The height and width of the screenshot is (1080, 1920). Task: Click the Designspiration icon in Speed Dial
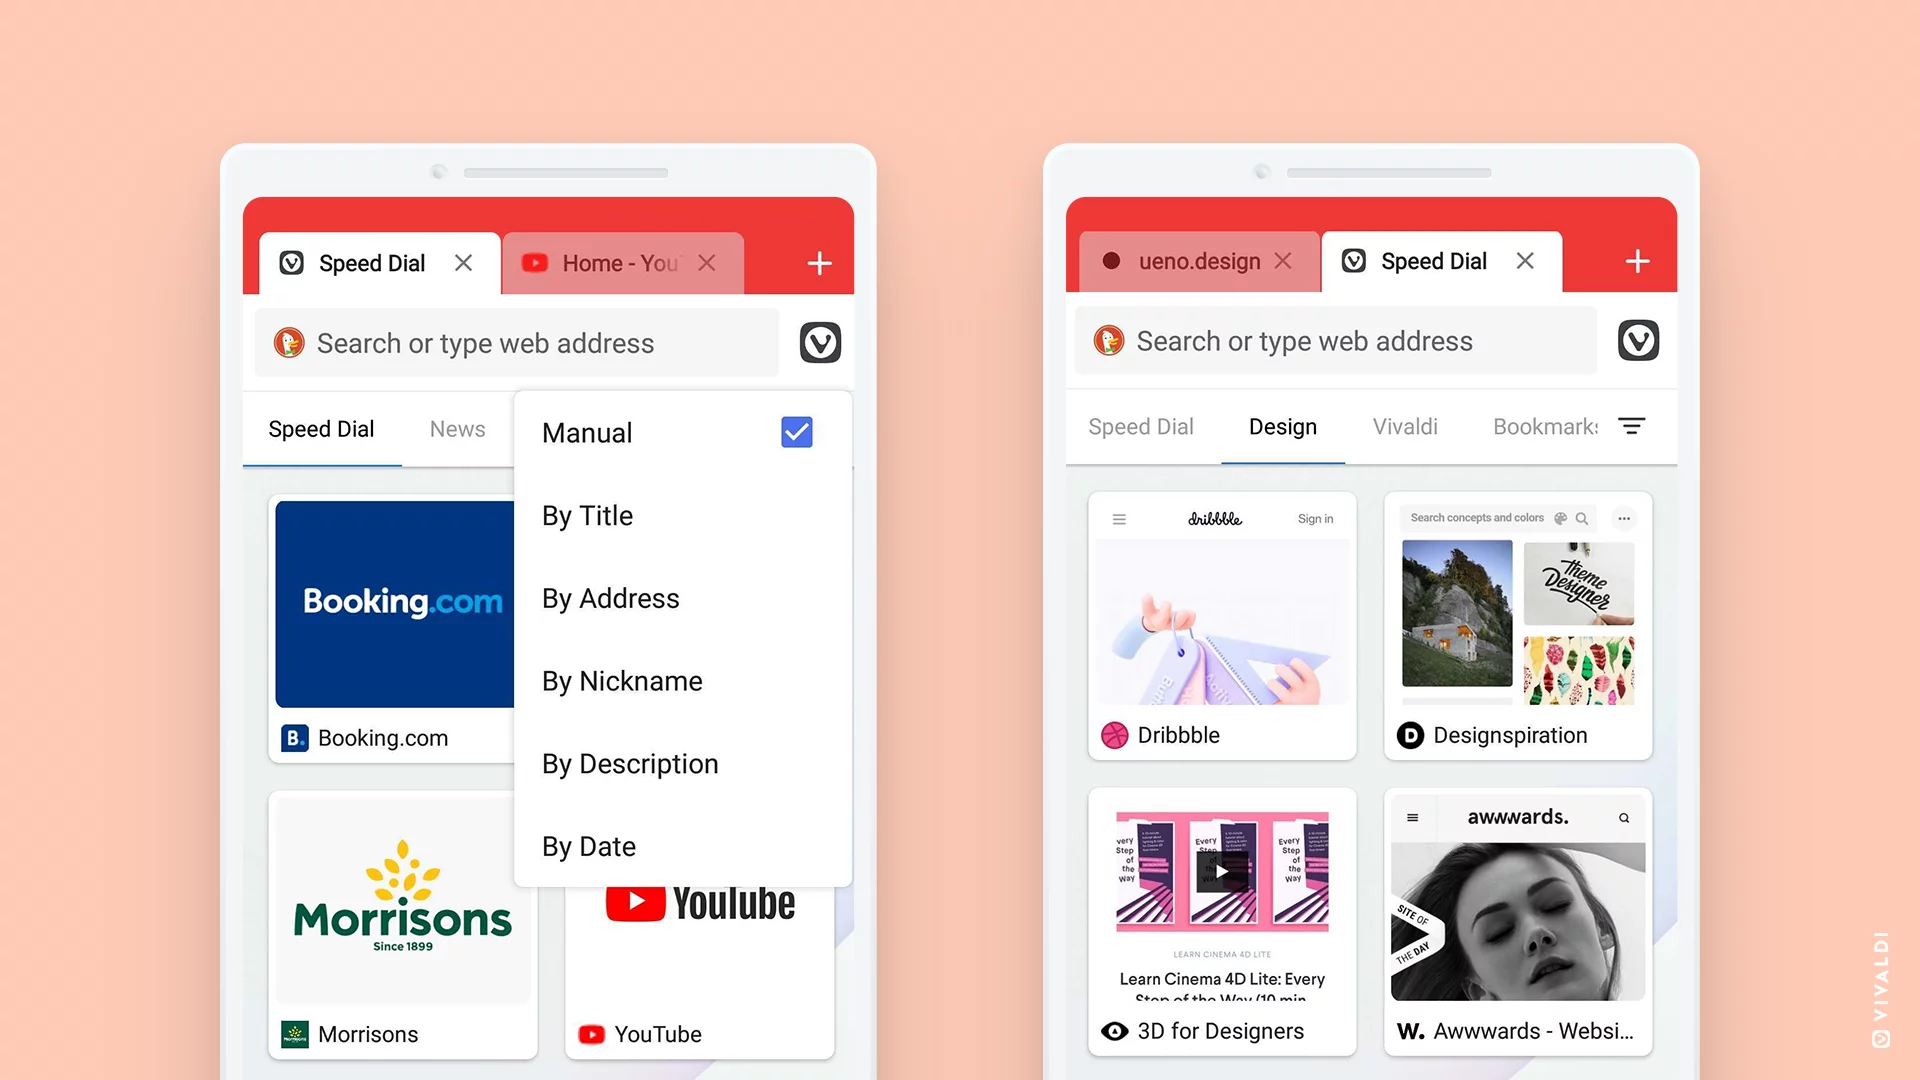(1410, 735)
